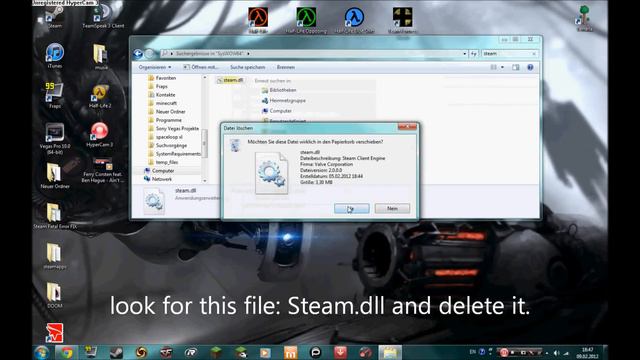Image resolution: width=640 pixels, height=360 pixels.
Task: Close the Datei löschen dialog
Action: [407, 127]
